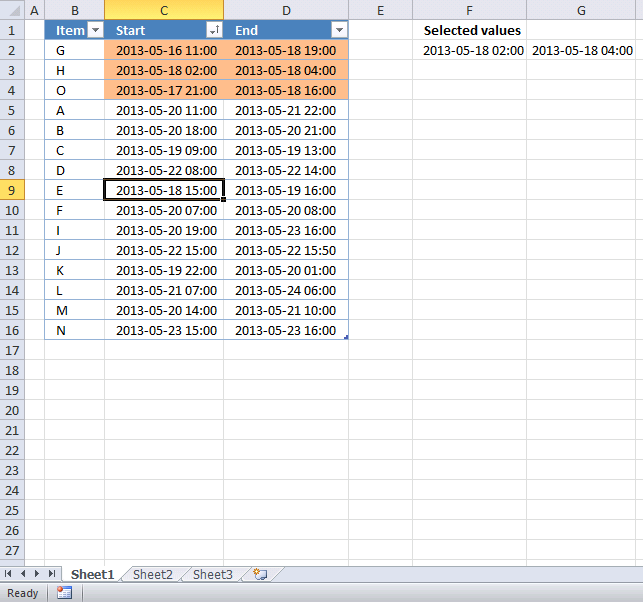
Task: Select column G header
Action: pos(581,10)
